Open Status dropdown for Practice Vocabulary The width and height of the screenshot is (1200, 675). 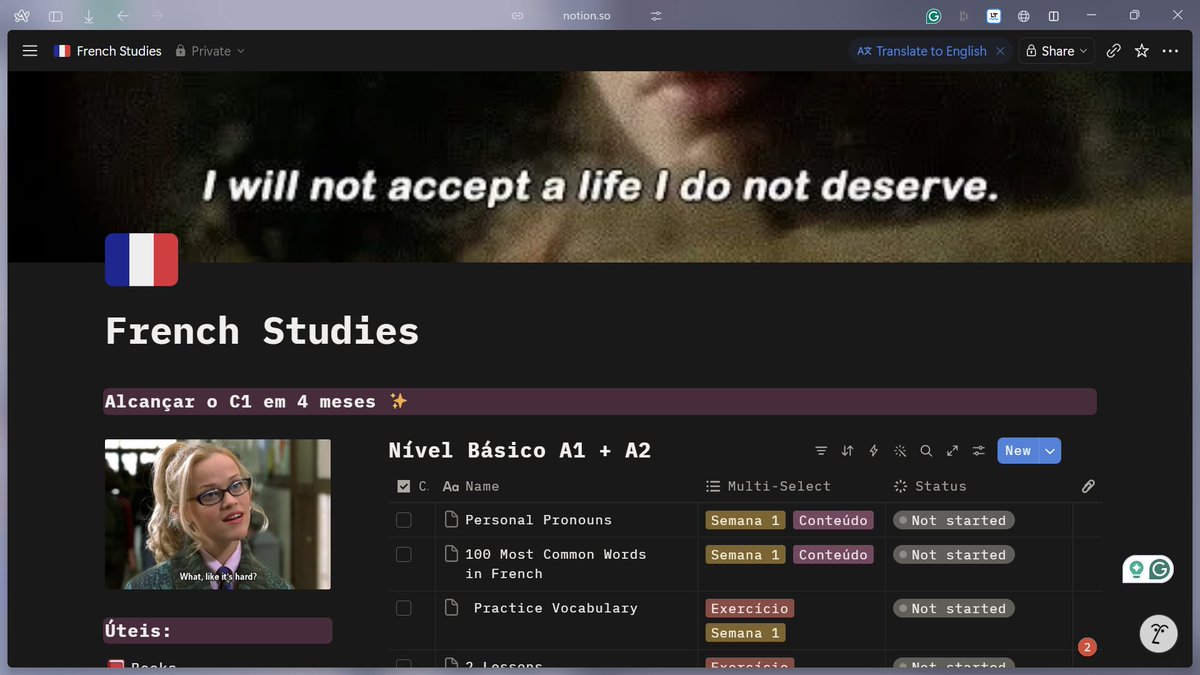[953, 608]
